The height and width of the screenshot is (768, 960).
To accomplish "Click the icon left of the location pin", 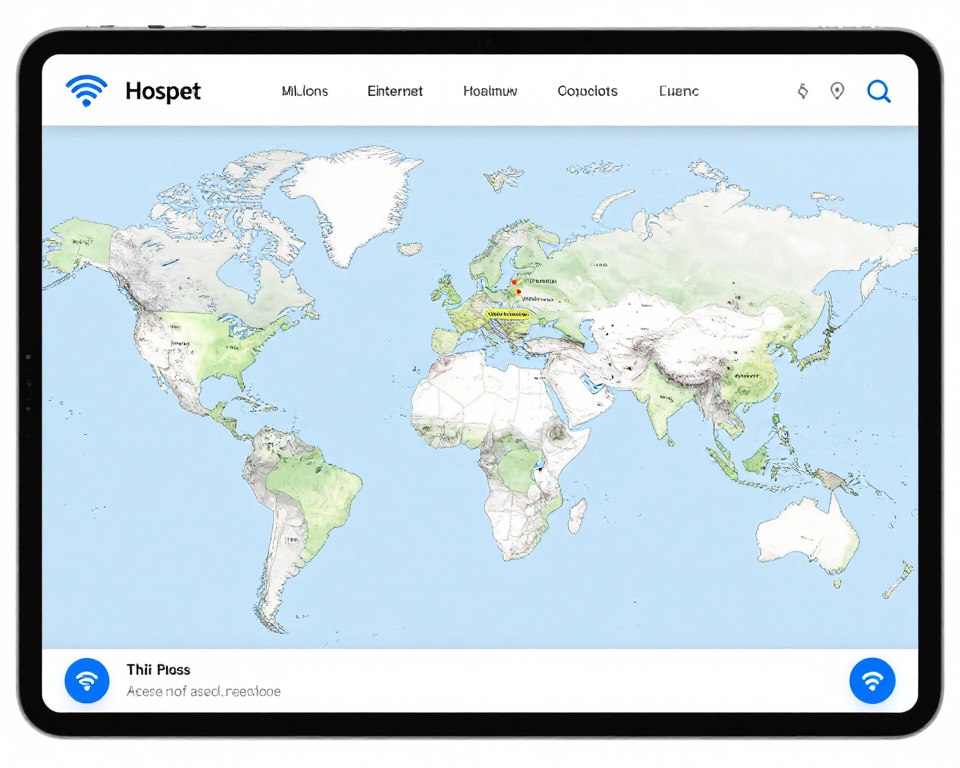I will click(802, 91).
